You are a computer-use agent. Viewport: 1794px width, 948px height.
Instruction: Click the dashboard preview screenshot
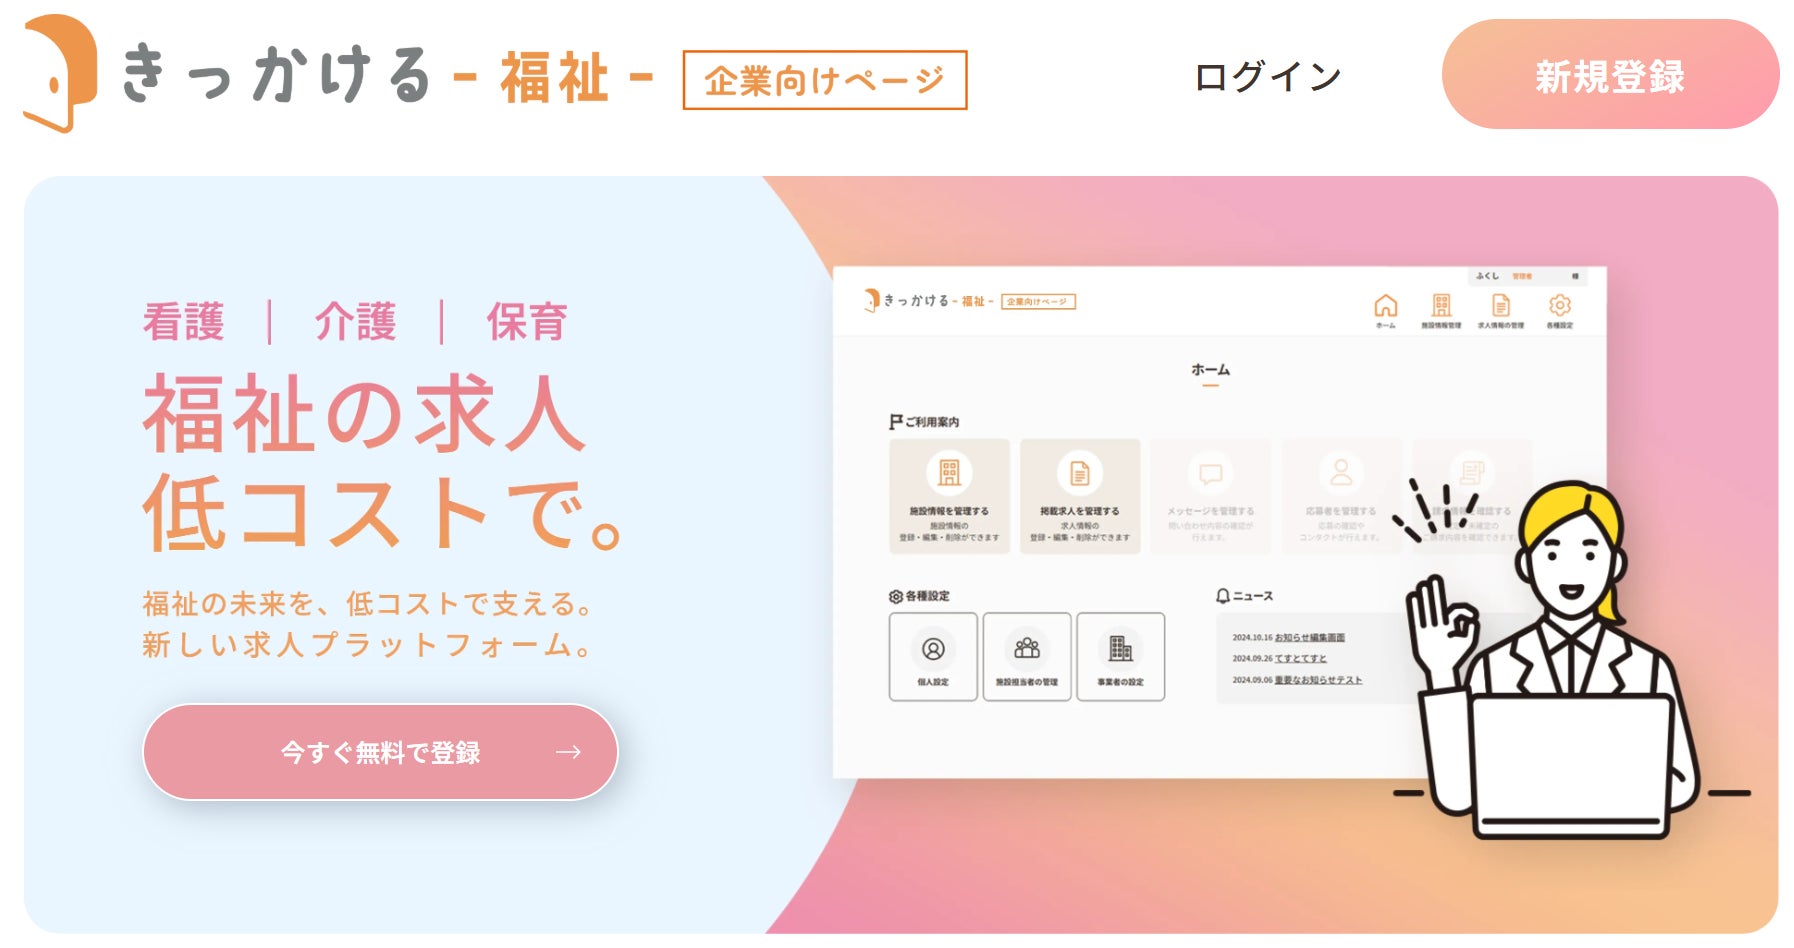tap(1219, 522)
